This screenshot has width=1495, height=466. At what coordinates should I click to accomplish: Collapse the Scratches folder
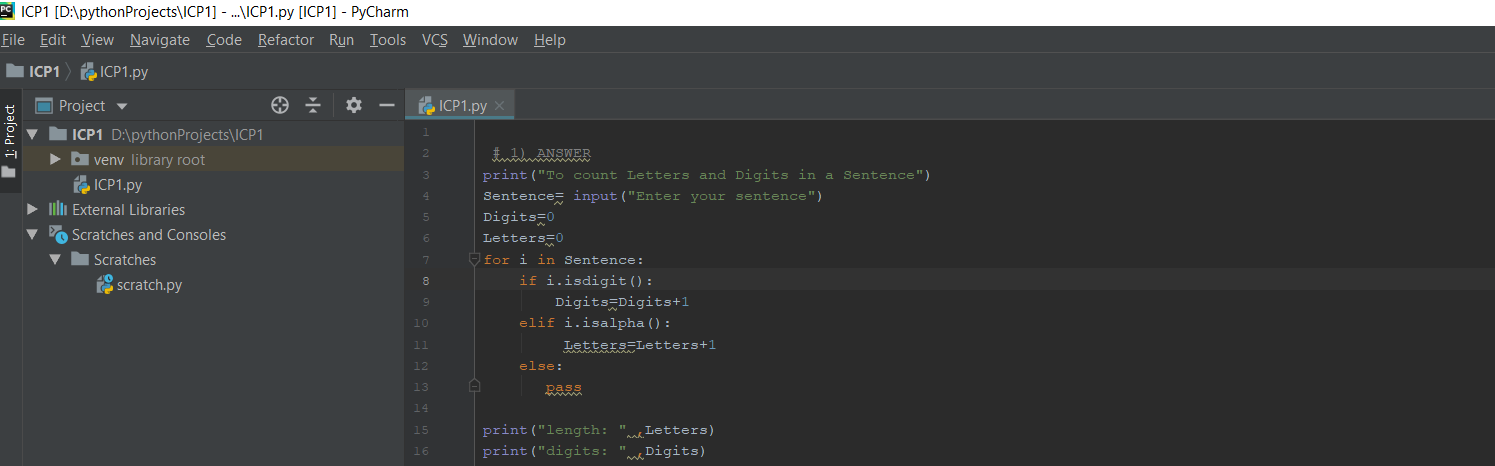tap(55, 259)
